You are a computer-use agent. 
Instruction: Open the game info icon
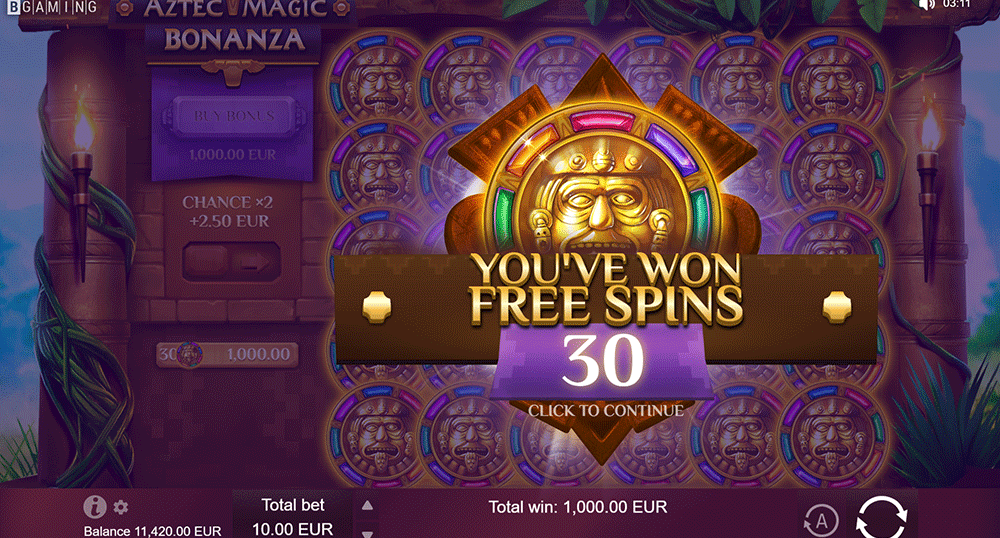[94, 507]
